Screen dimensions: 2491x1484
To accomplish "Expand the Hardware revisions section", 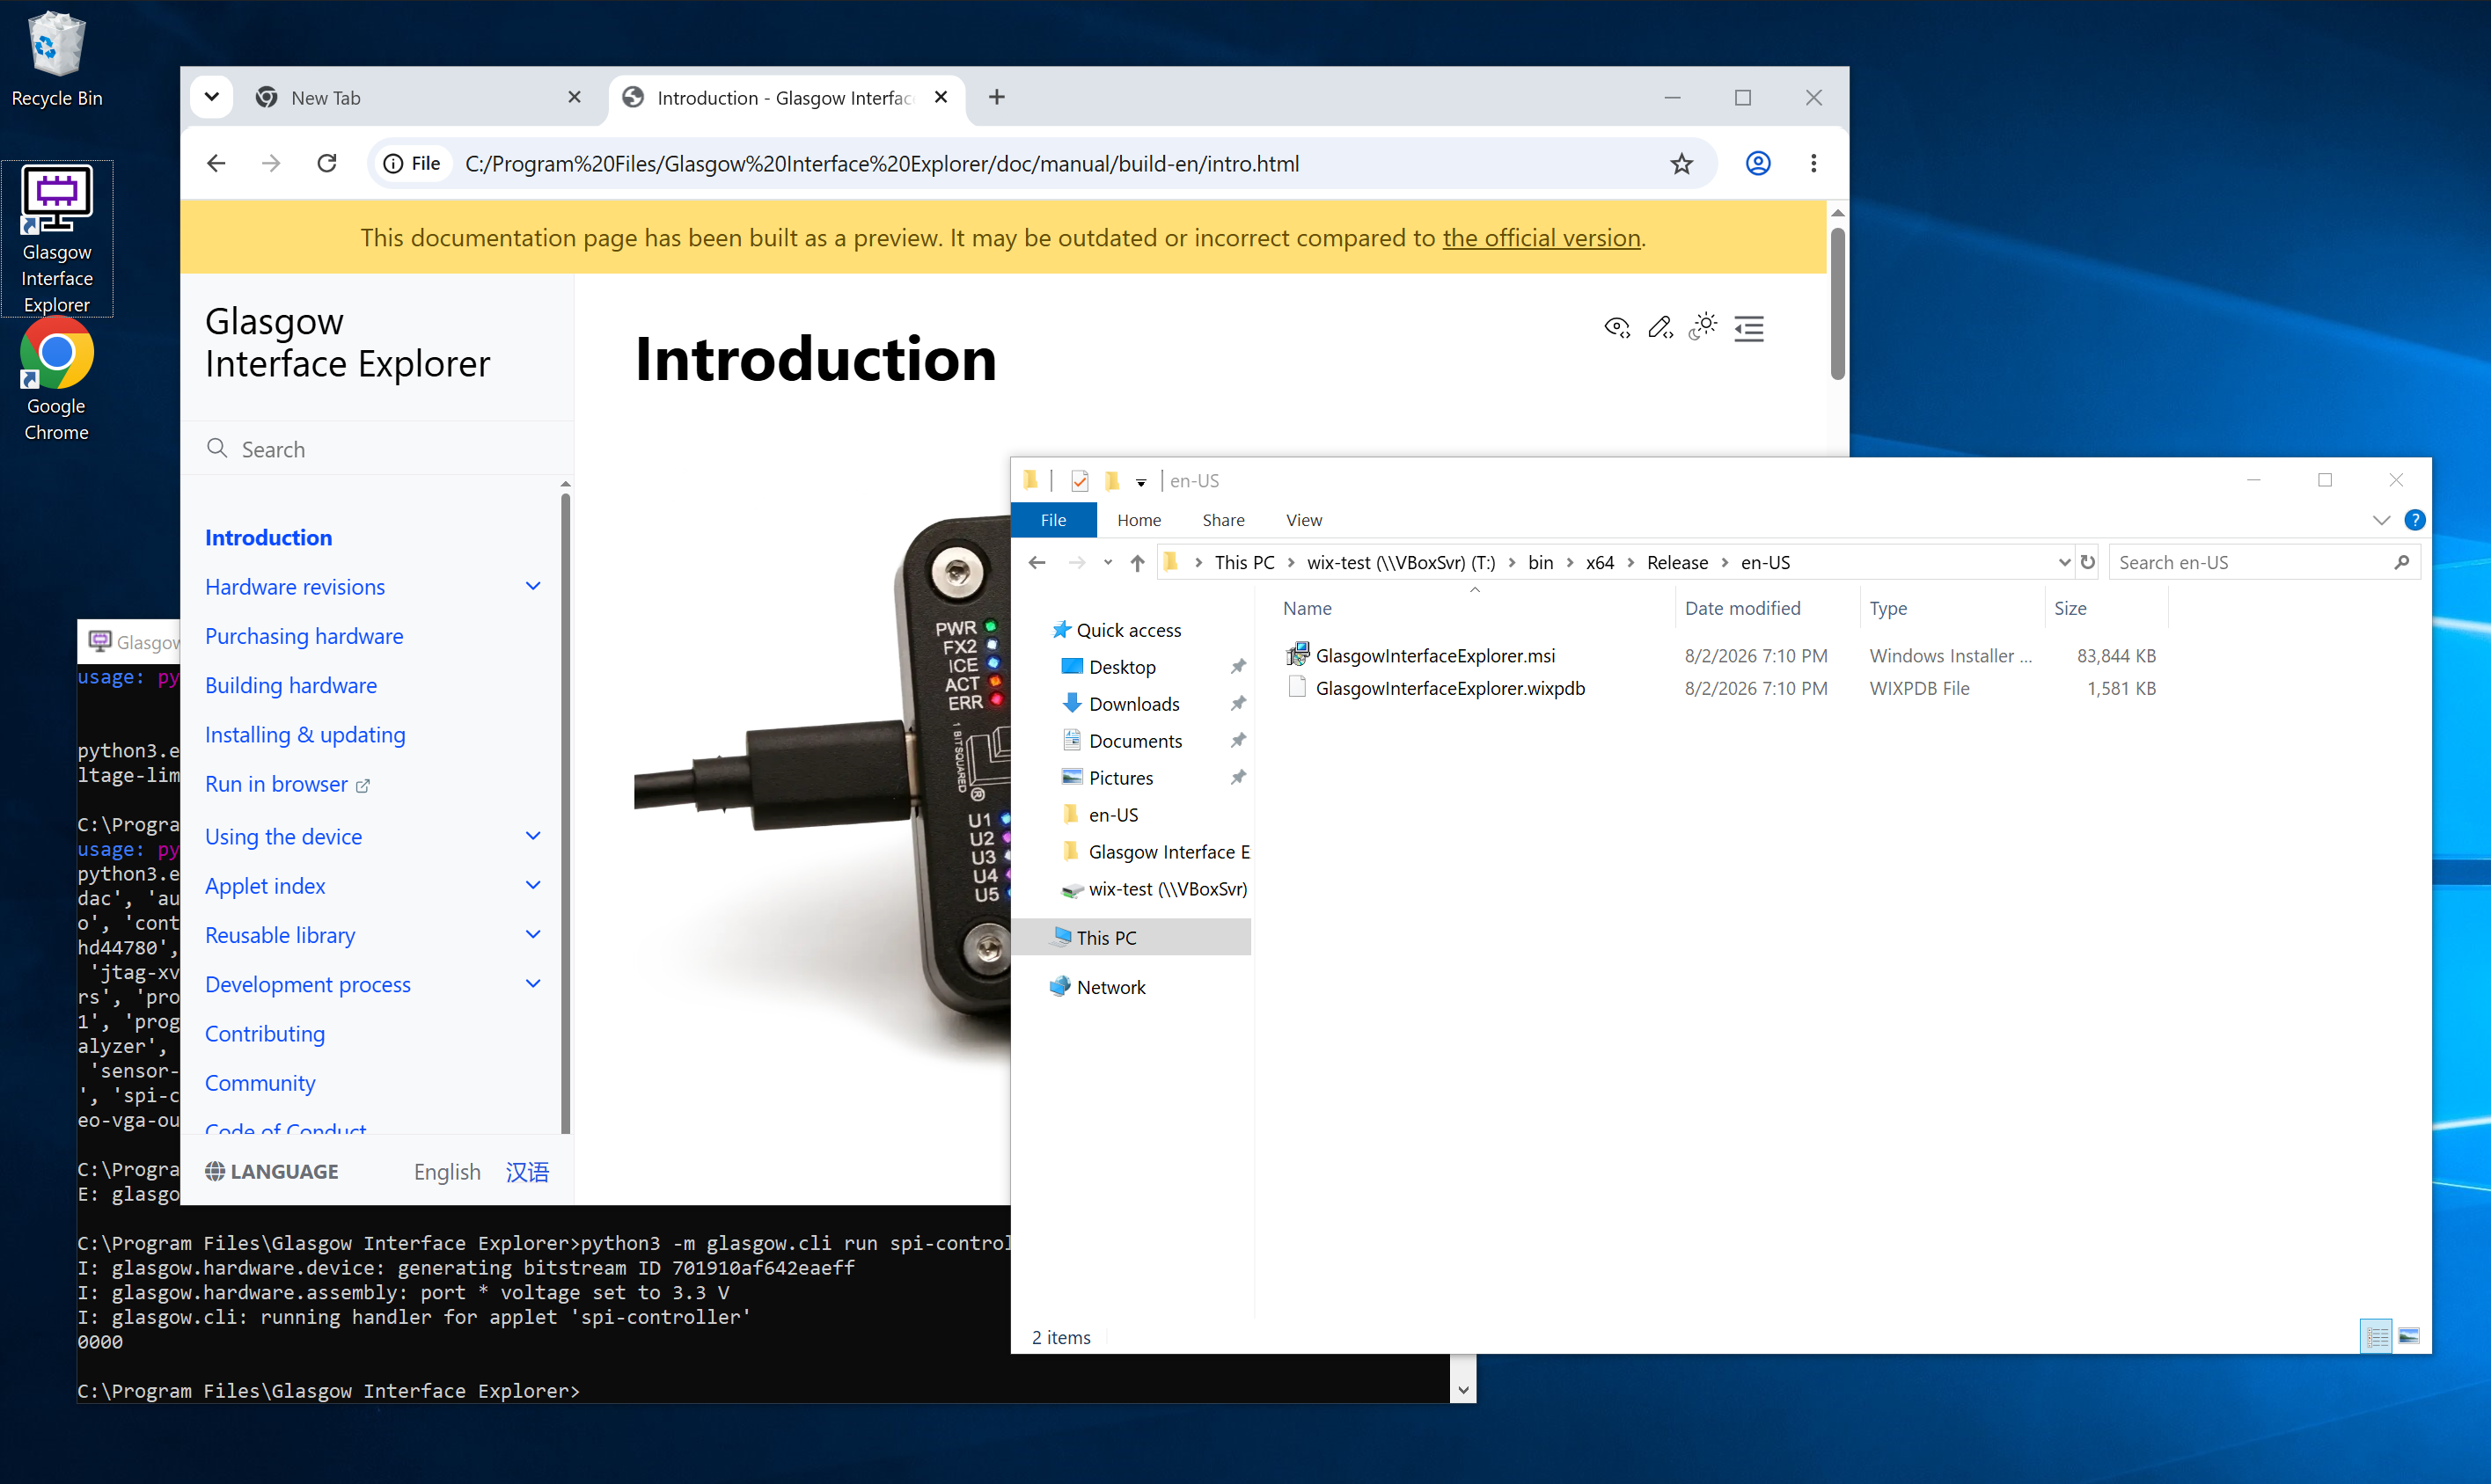I will point(533,586).
